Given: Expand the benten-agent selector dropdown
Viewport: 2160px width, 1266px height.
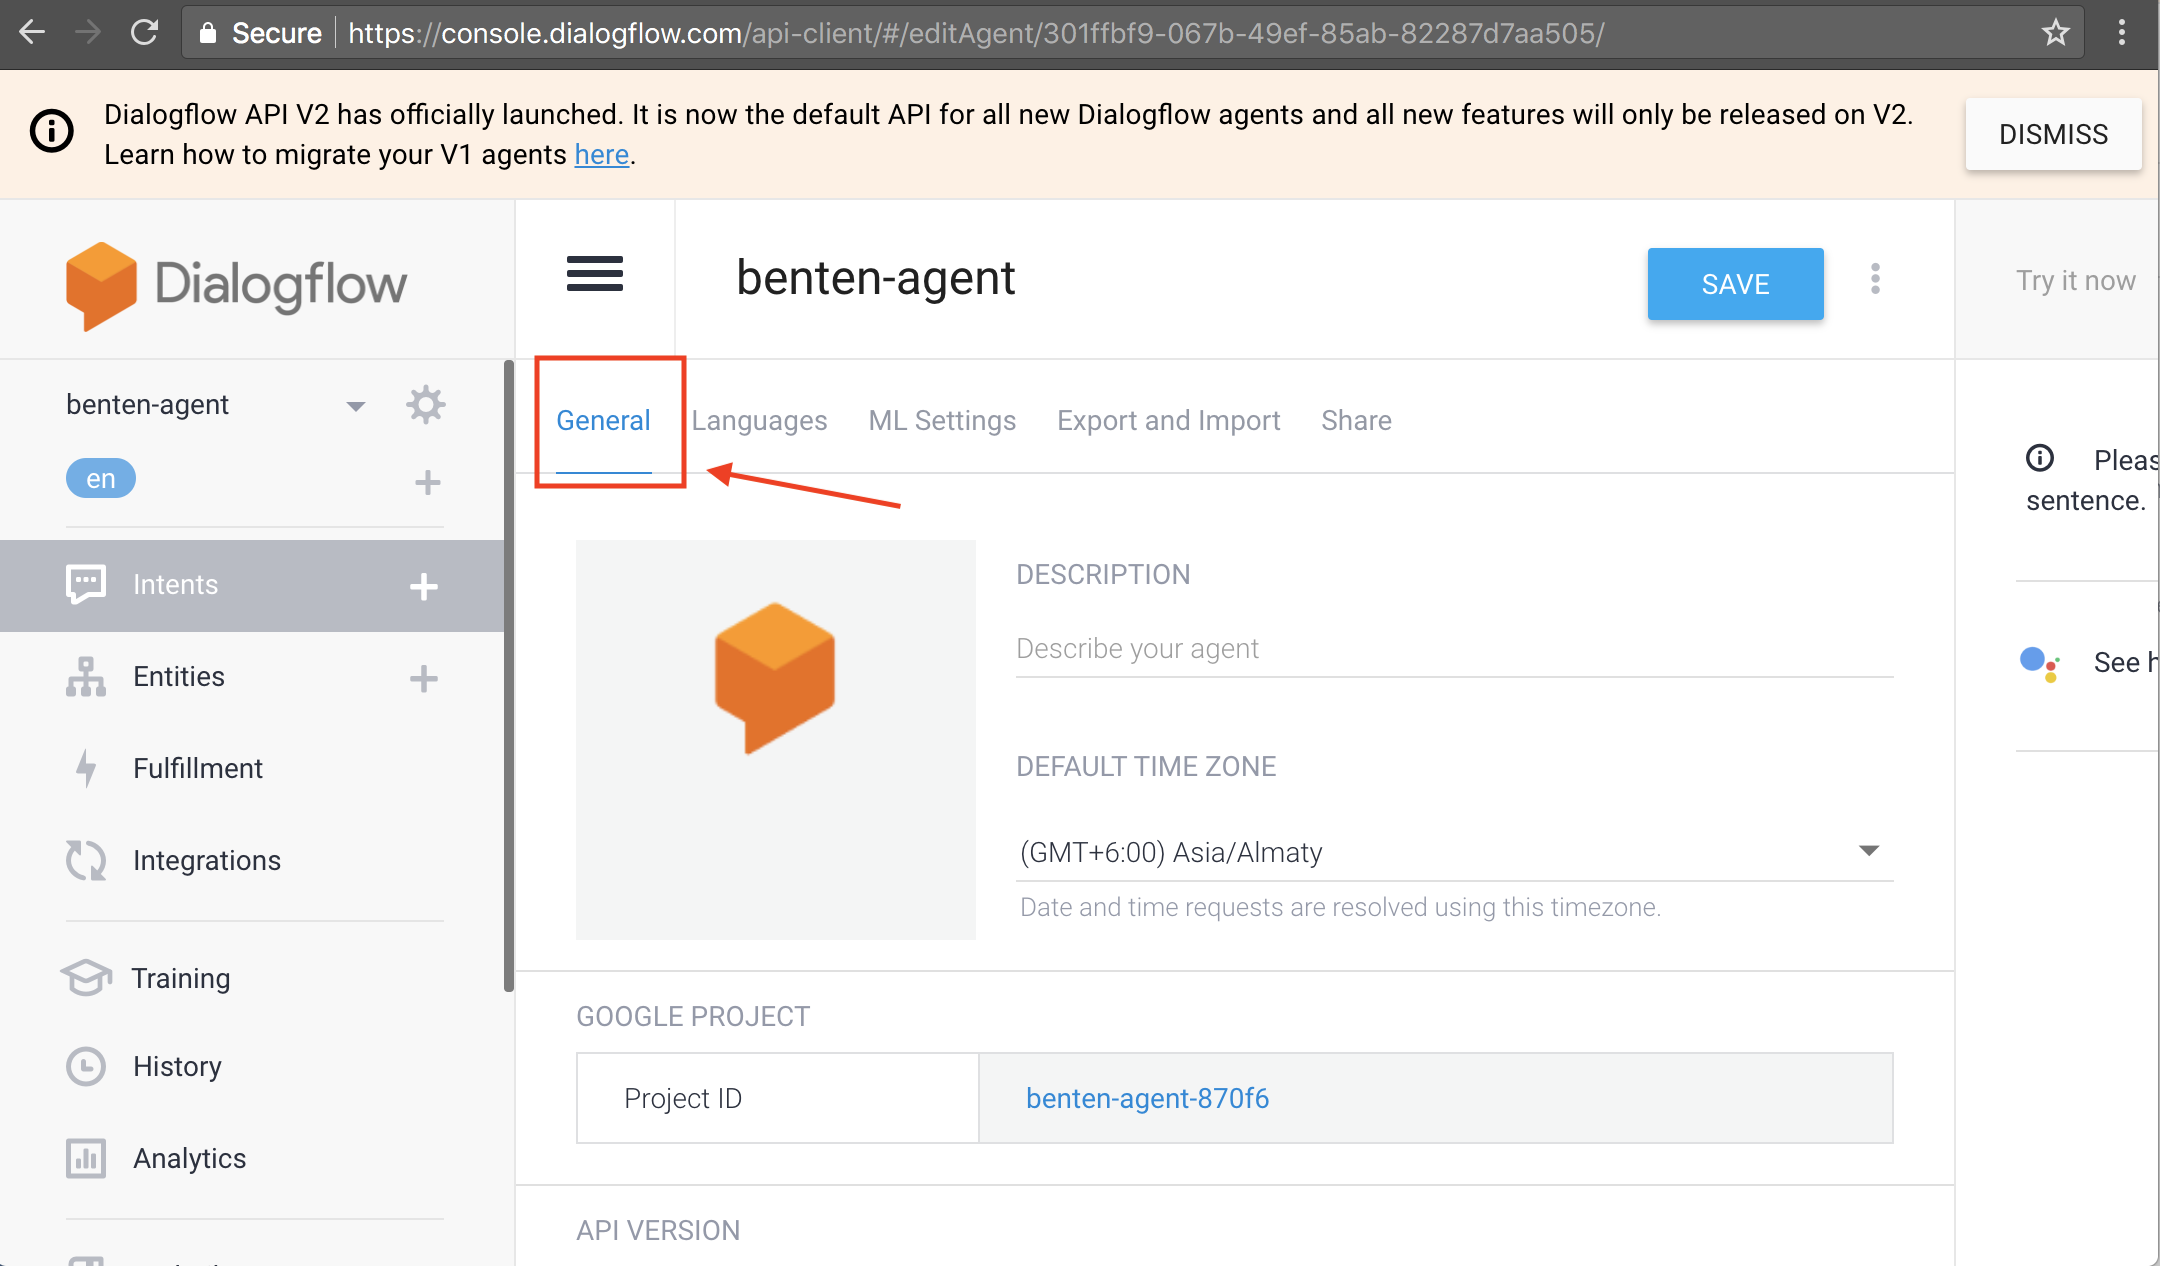Looking at the screenshot, I should 355,406.
